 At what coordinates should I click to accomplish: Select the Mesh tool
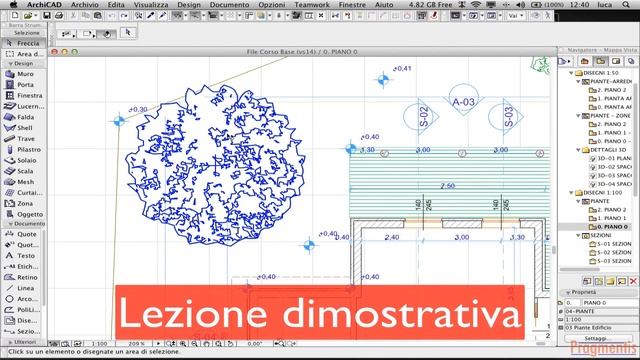(x=24, y=182)
